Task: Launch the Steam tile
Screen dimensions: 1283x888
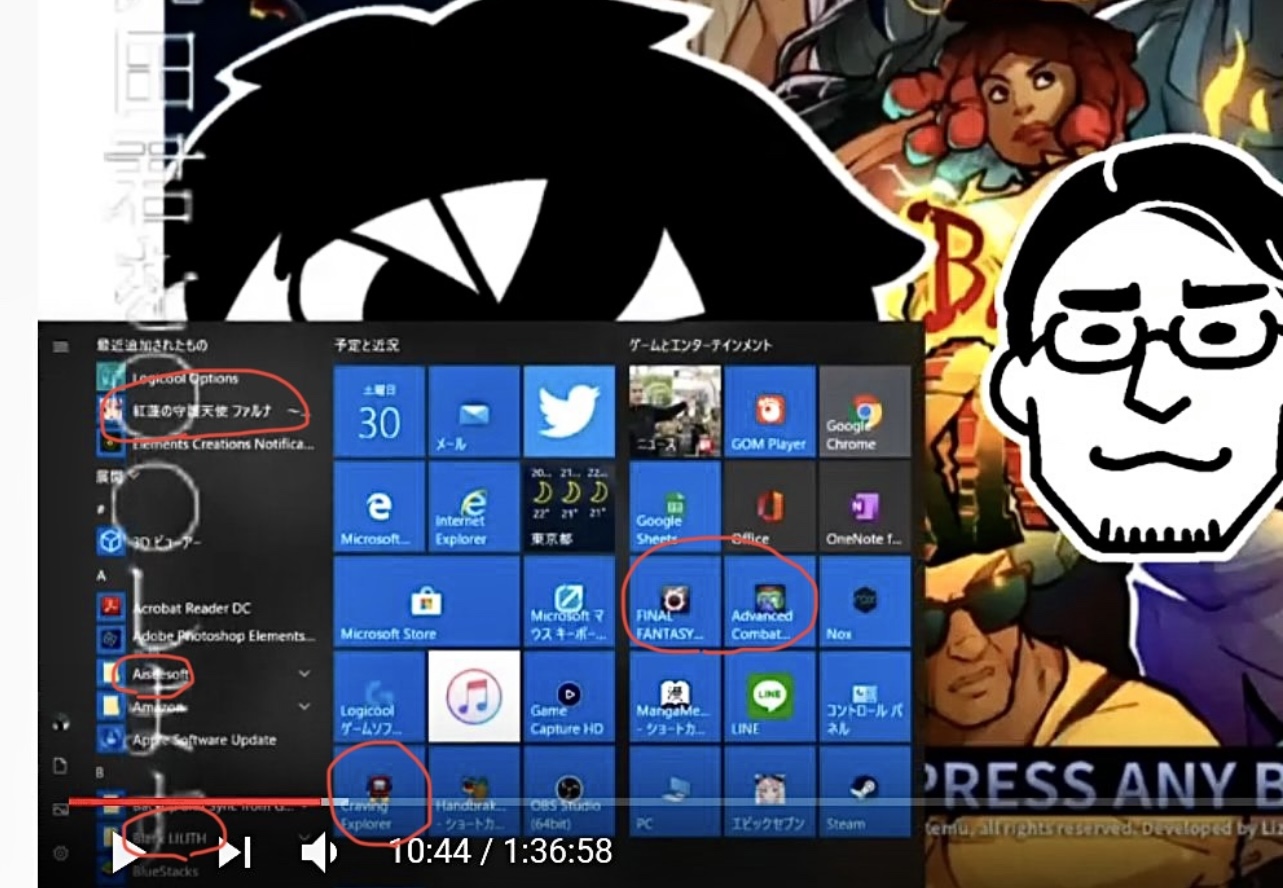Action: [x=865, y=791]
